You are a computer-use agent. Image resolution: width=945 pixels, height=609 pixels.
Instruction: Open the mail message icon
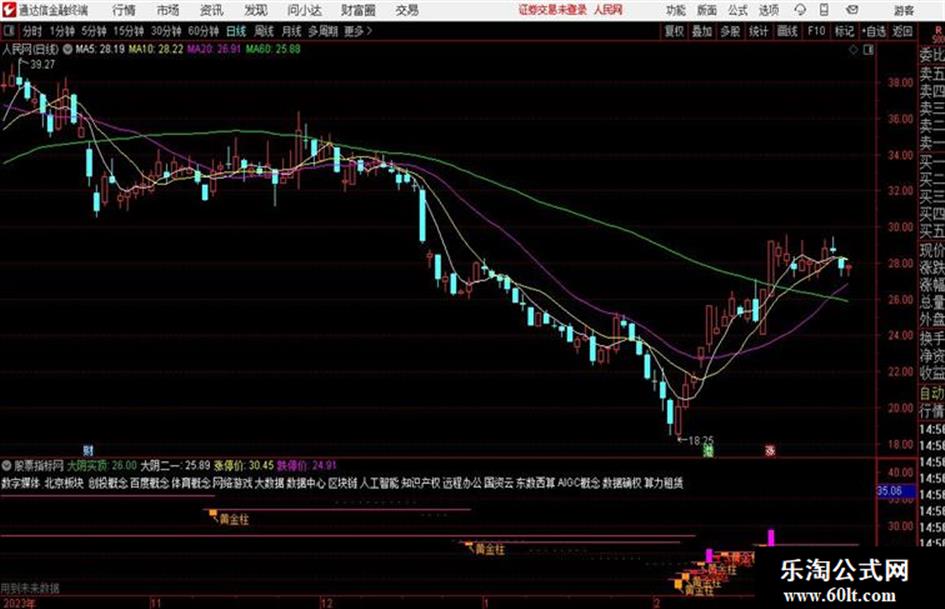tap(852, 10)
